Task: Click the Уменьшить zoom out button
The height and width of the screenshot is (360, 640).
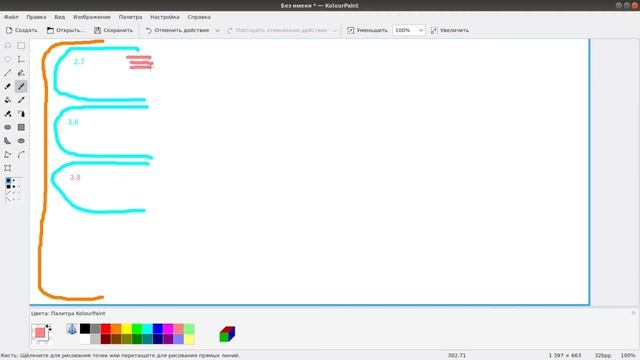Action: (x=367, y=30)
